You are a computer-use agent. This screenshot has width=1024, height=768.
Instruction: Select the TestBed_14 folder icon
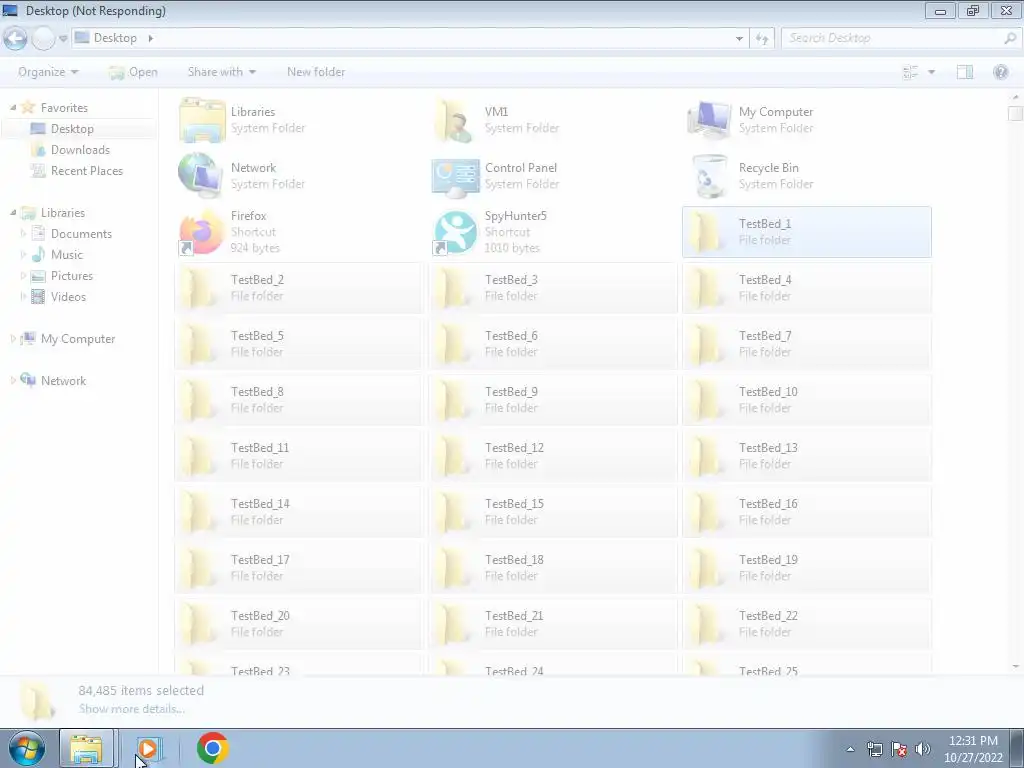coord(199,512)
